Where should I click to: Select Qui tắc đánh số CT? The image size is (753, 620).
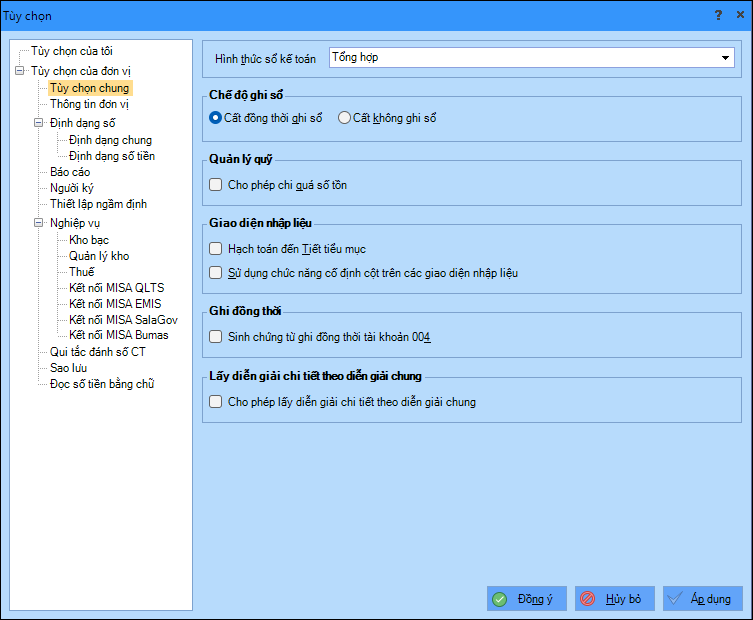click(97, 352)
